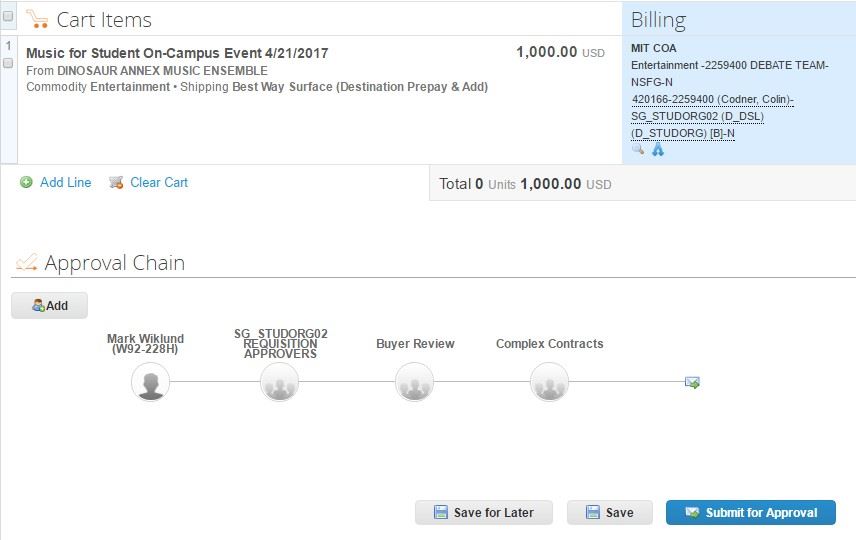856x540 pixels.
Task: Open the Music for Student On-Campus Event item
Action: [177, 53]
